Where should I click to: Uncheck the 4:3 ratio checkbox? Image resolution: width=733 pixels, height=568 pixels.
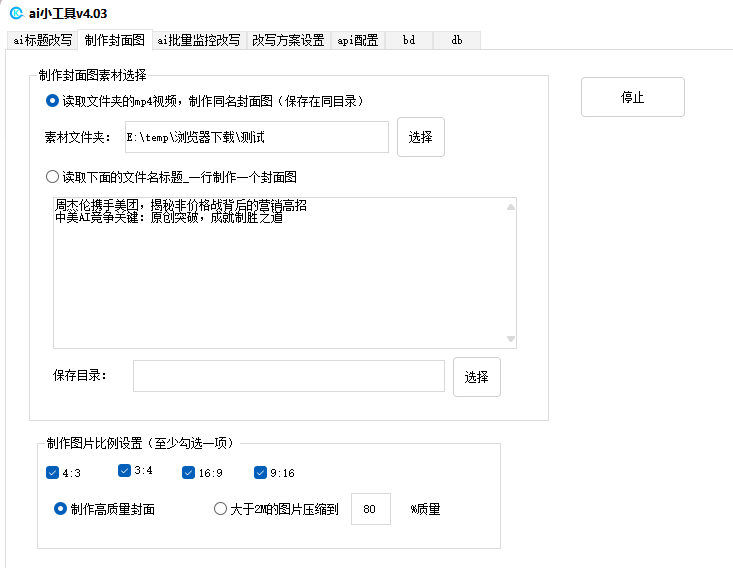click(53, 472)
